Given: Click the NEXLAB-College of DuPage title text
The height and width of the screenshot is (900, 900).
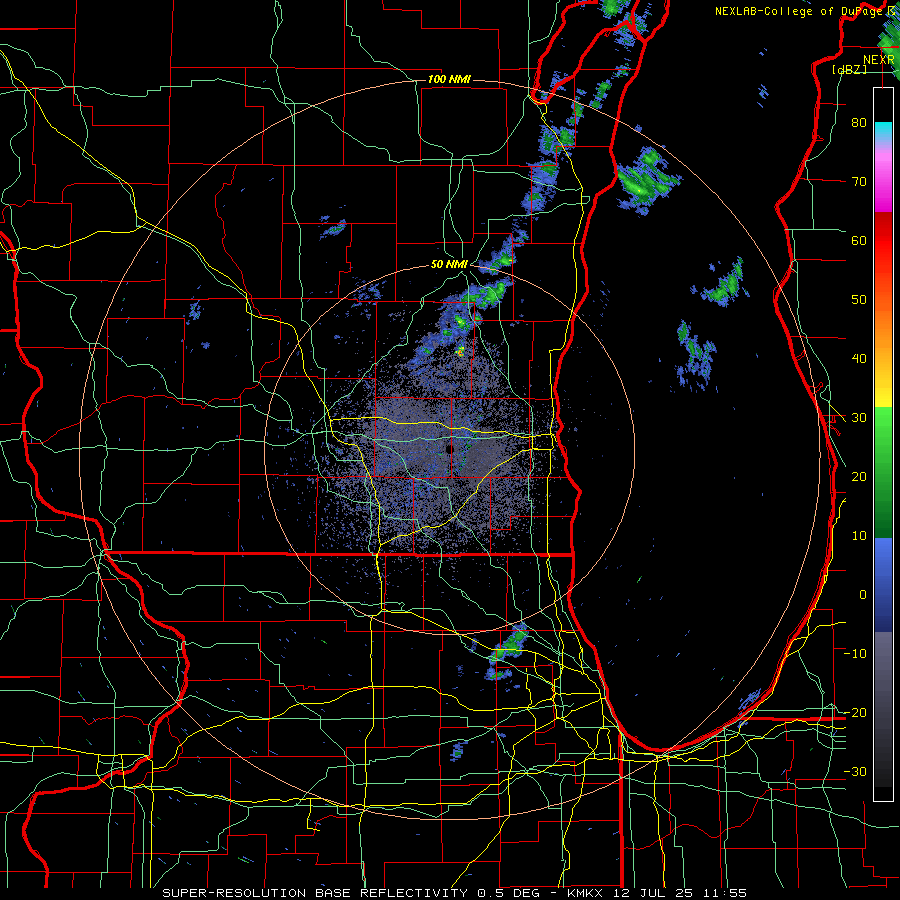Looking at the screenshot, I should click(801, 11).
